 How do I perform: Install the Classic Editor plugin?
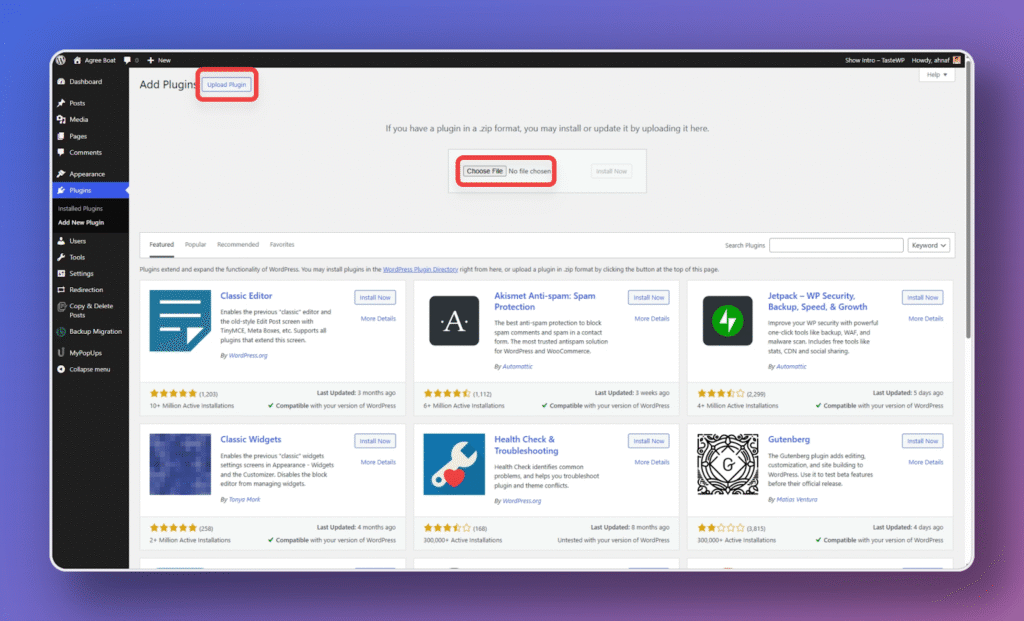click(x=375, y=298)
